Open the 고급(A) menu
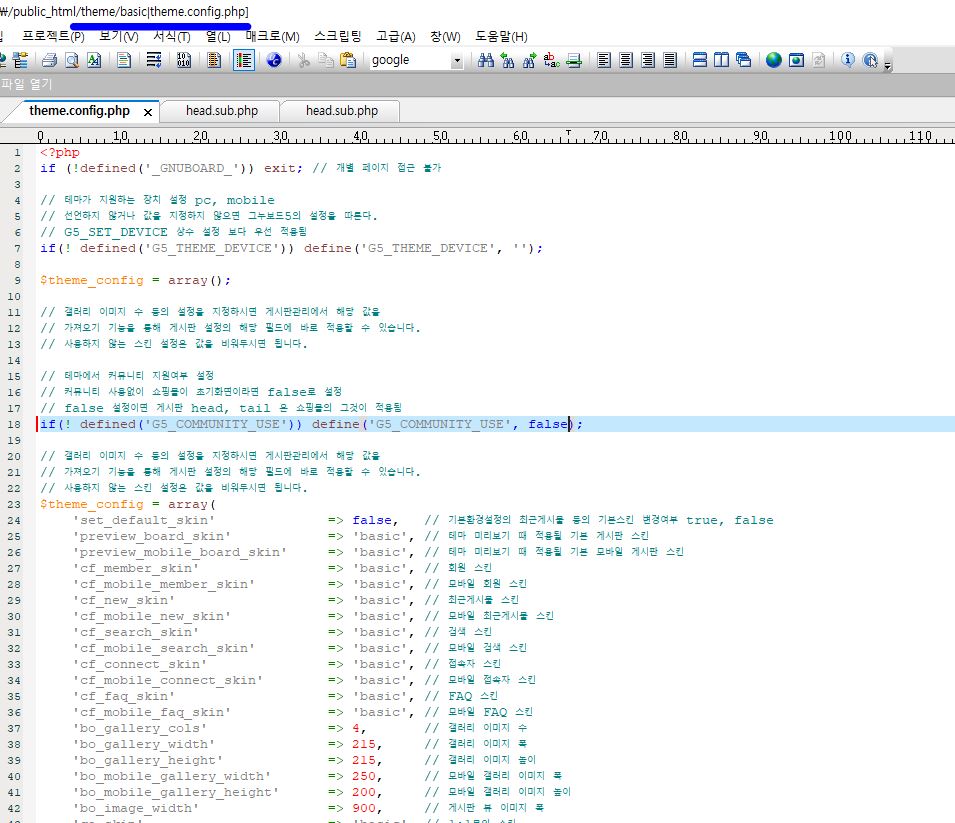The height and width of the screenshot is (823, 955). [396, 37]
